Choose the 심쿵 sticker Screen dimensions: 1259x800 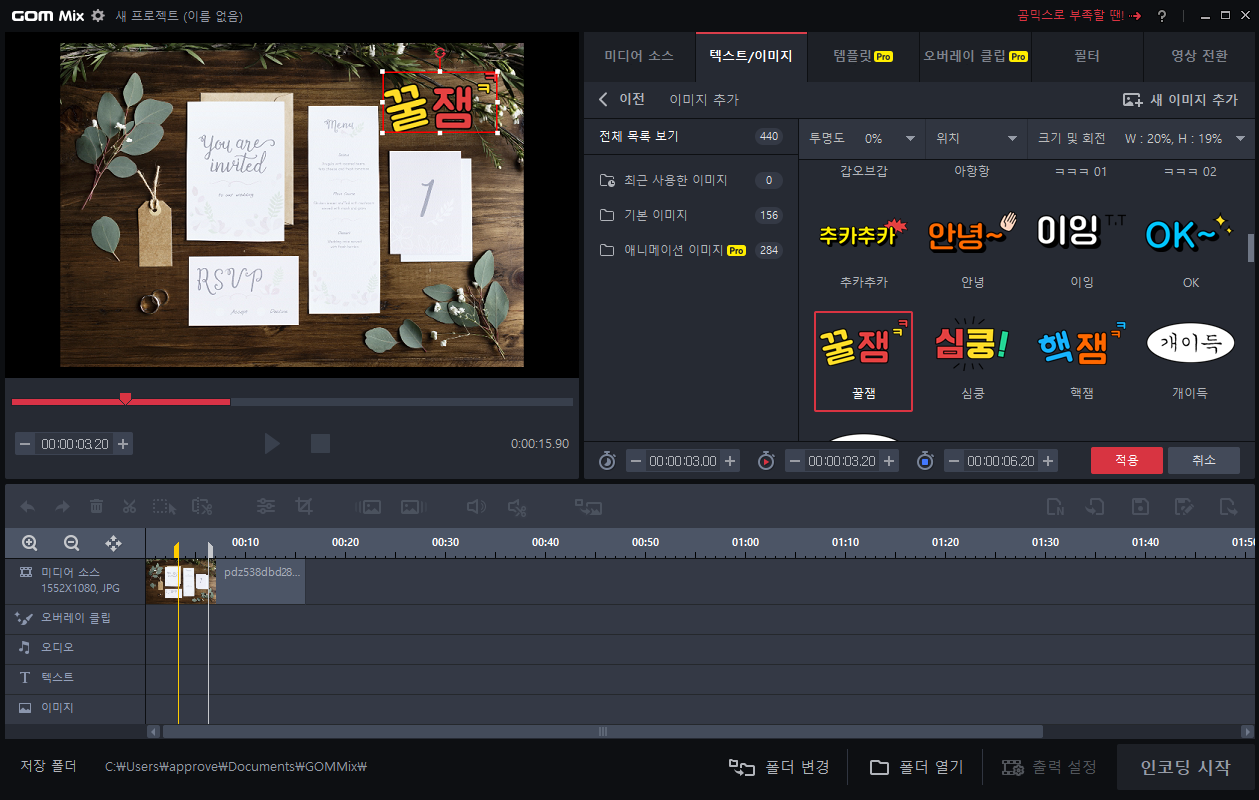pyautogui.click(x=973, y=357)
